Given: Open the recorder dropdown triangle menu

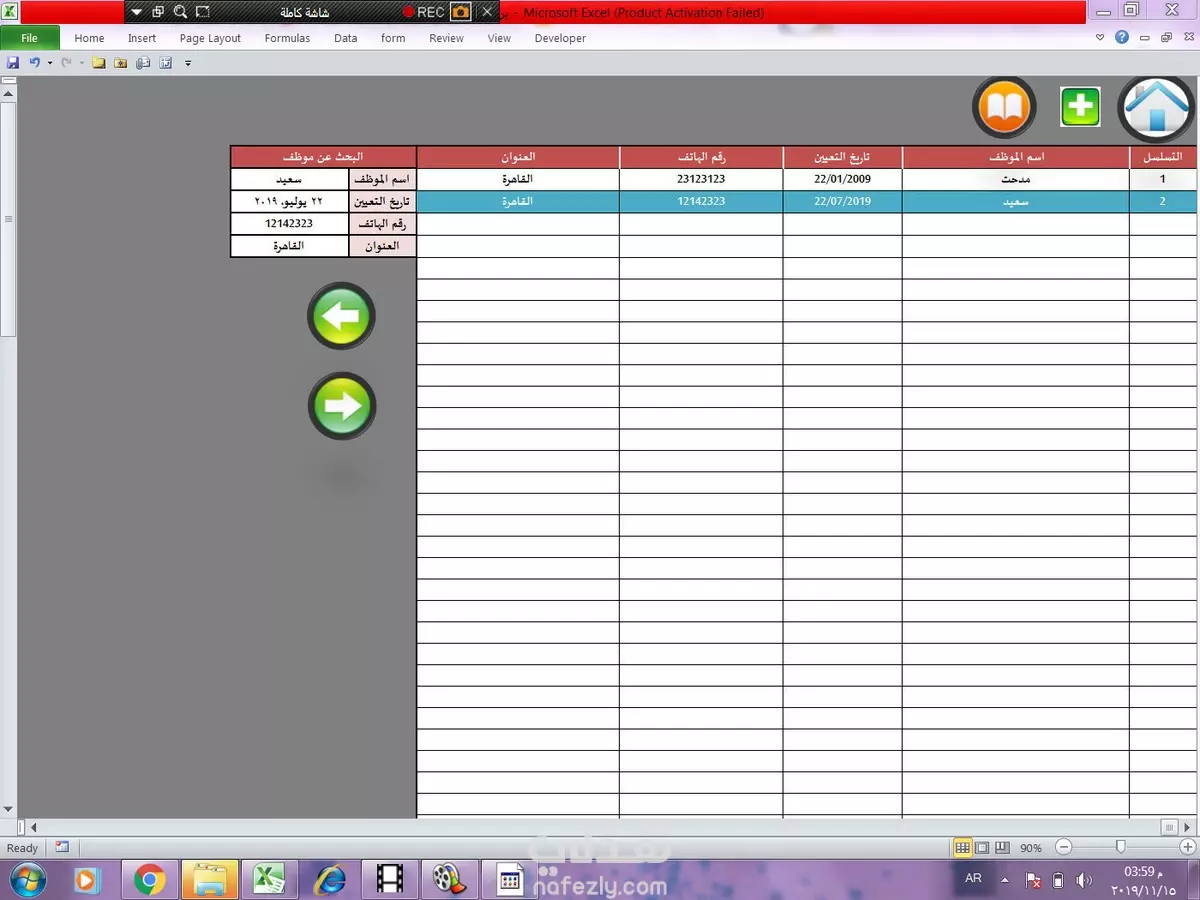Looking at the screenshot, I should (137, 13).
